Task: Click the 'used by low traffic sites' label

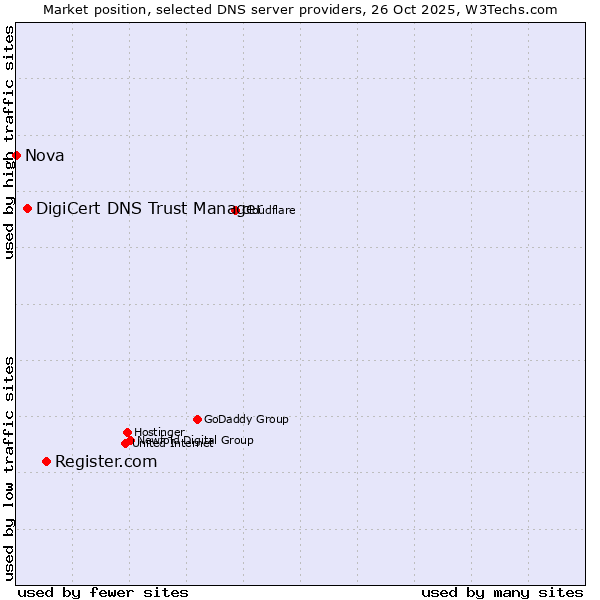Action: [x=9, y=468]
